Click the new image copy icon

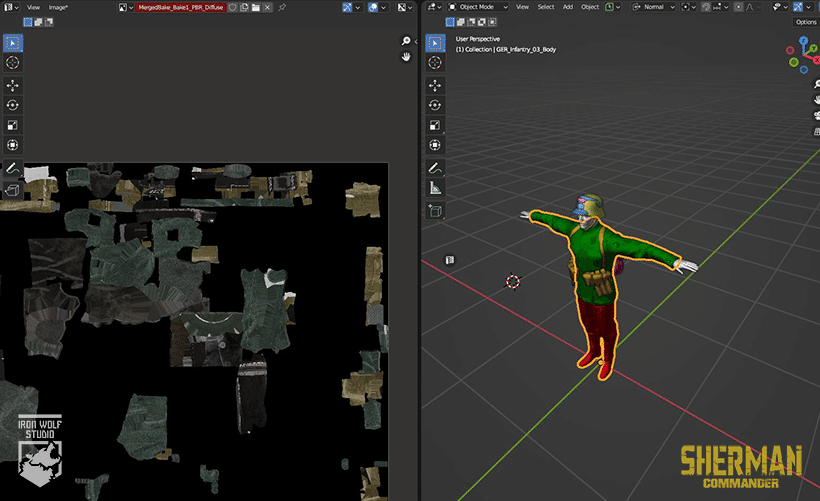pyautogui.click(x=244, y=7)
